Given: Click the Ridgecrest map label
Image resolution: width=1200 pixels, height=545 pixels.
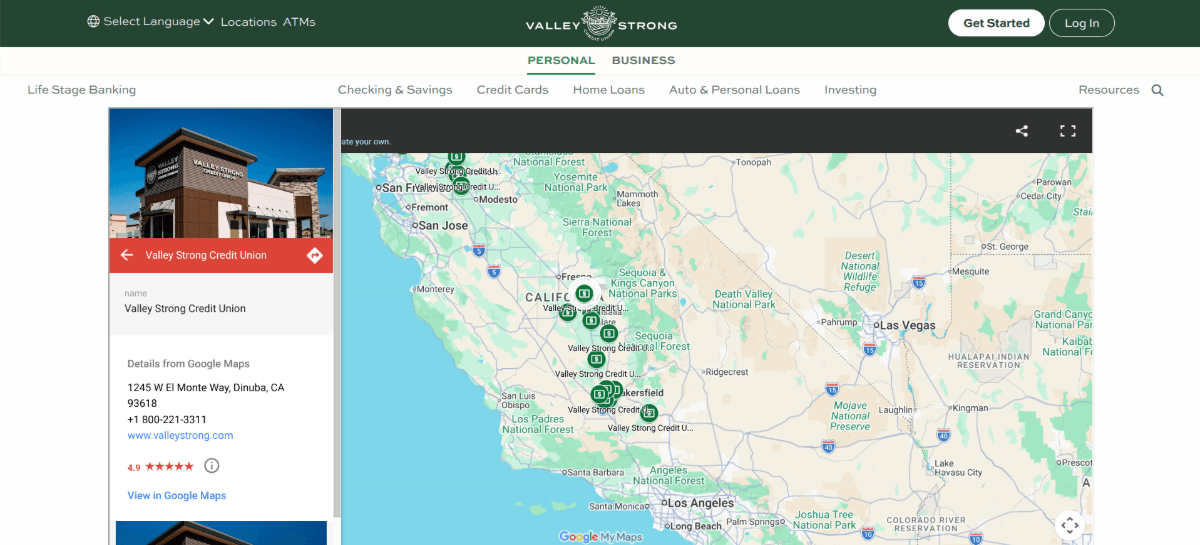Looking at the screenshot, I should (x=726, y=372).
